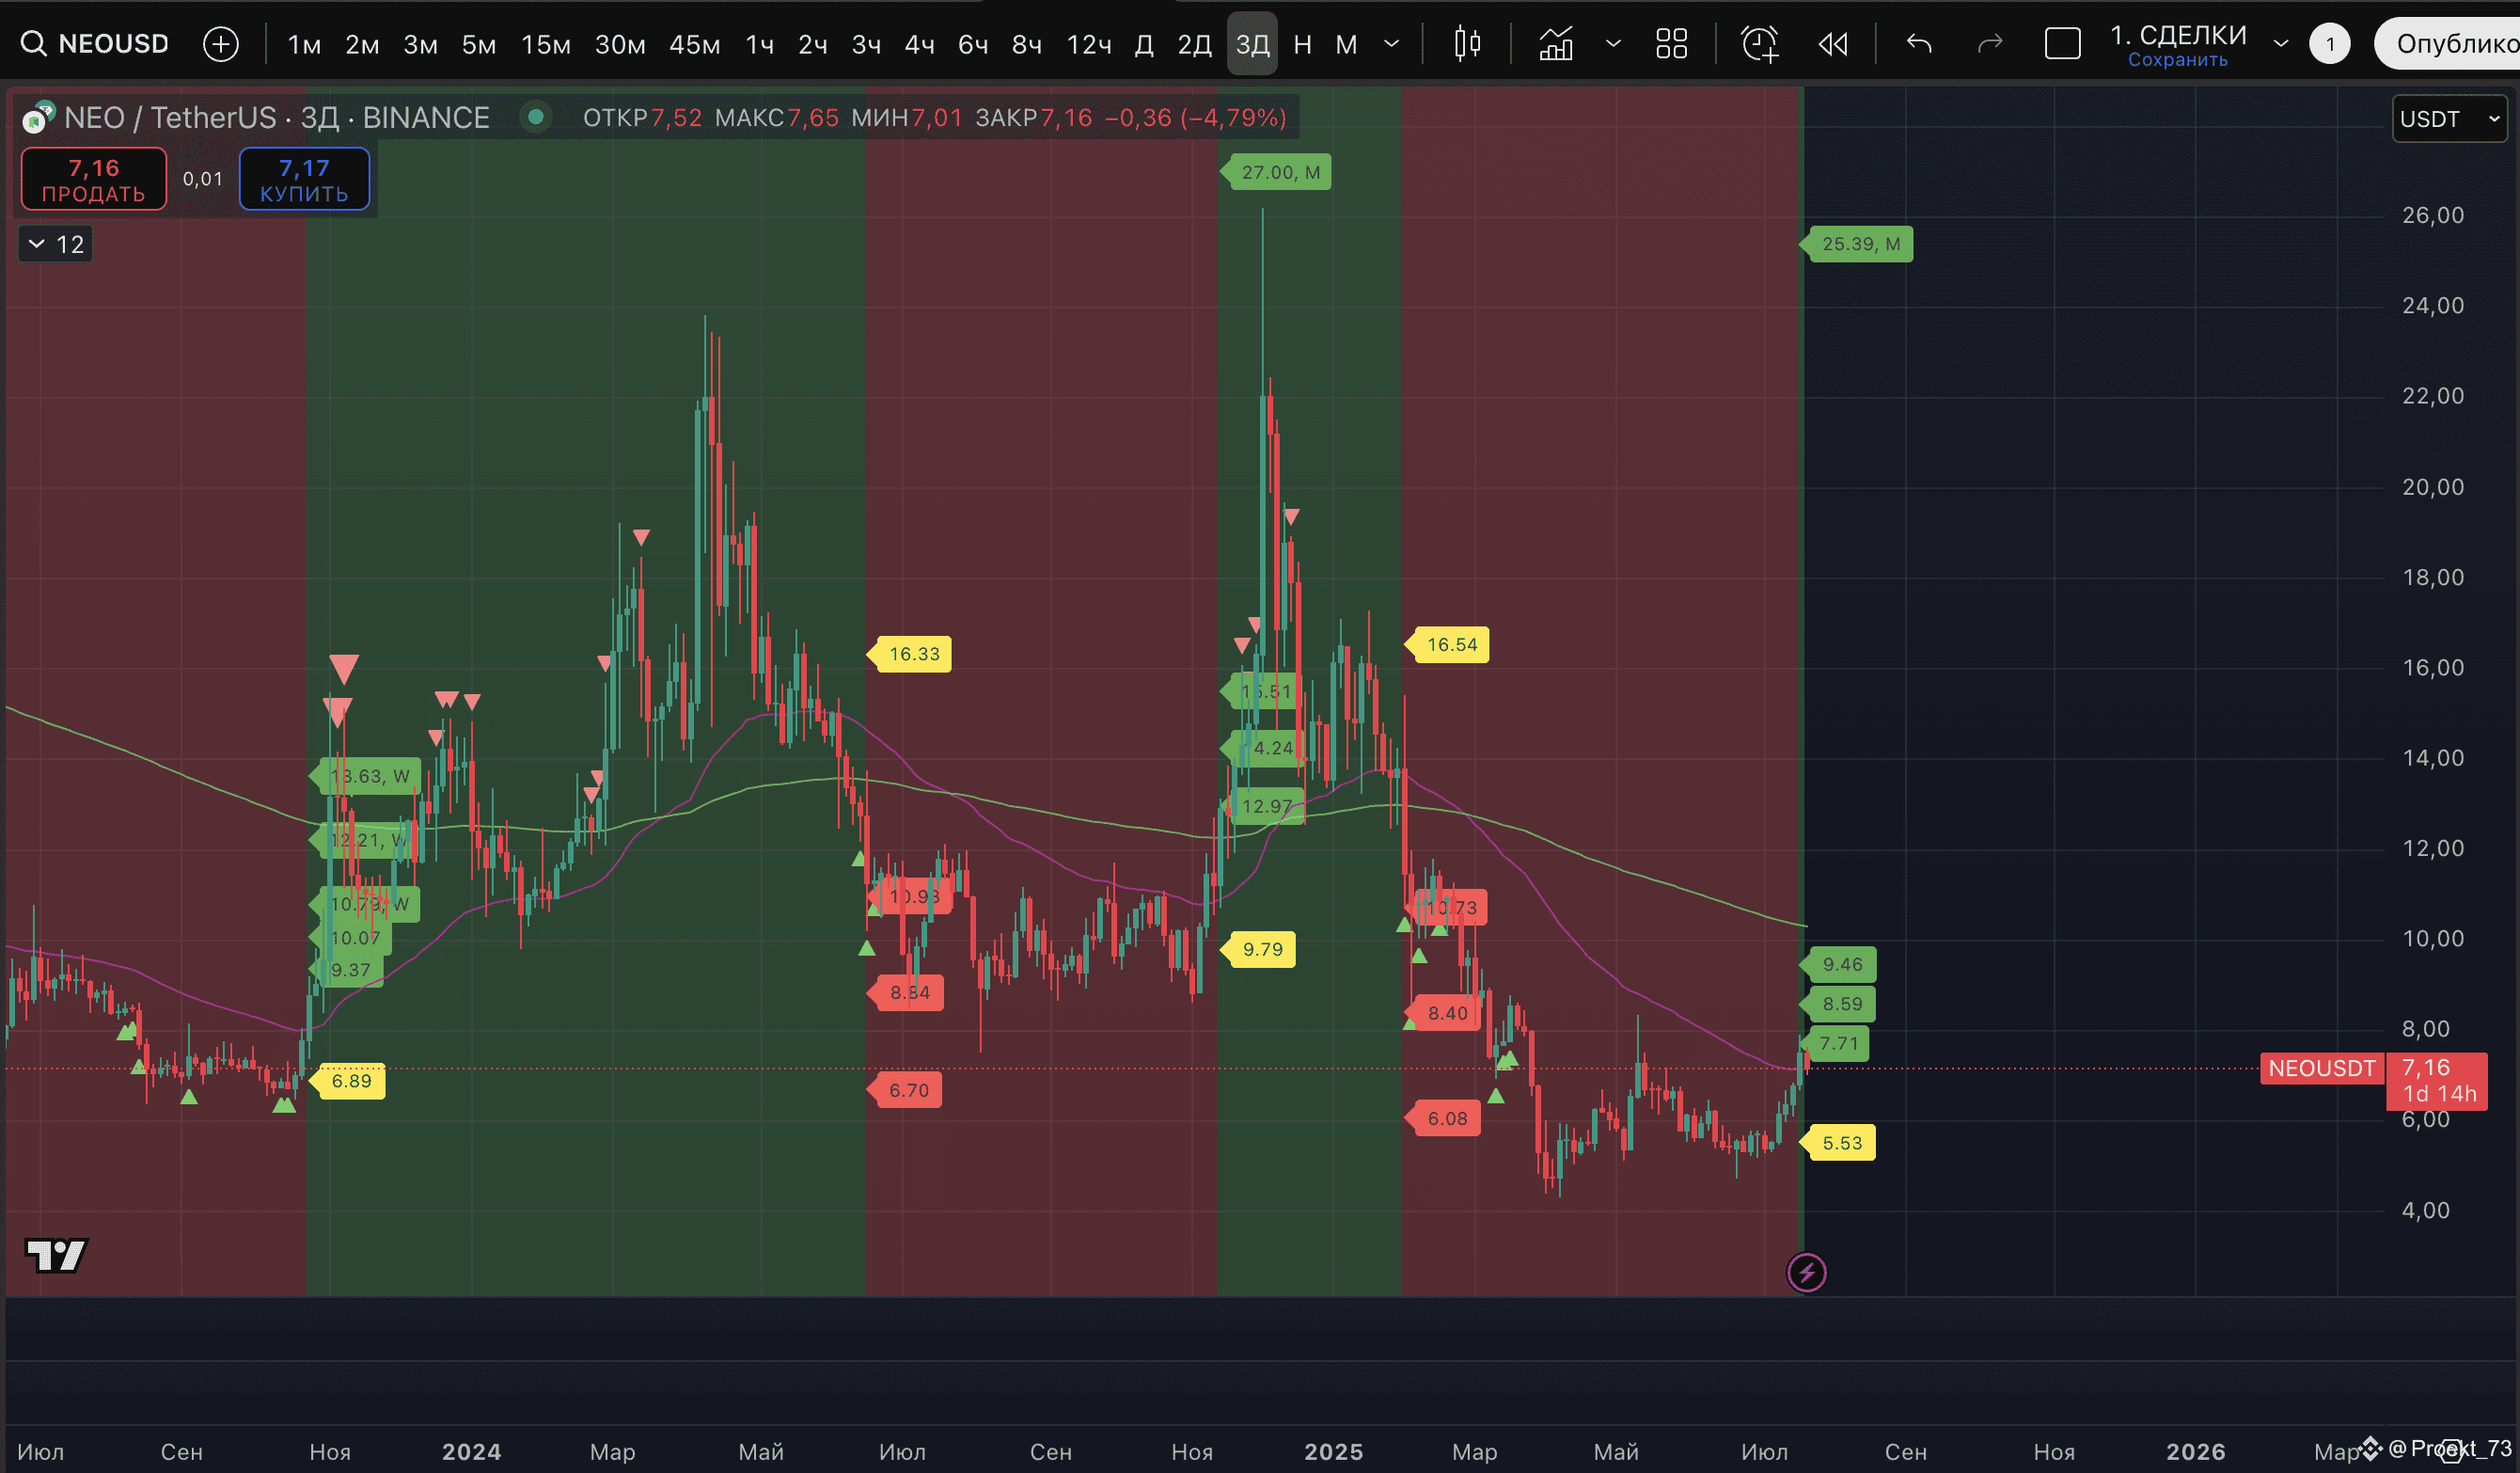Choose the weekly Н timeframe
The width and height of the screenshot is (2520, 1473).
pos(1302,44)
